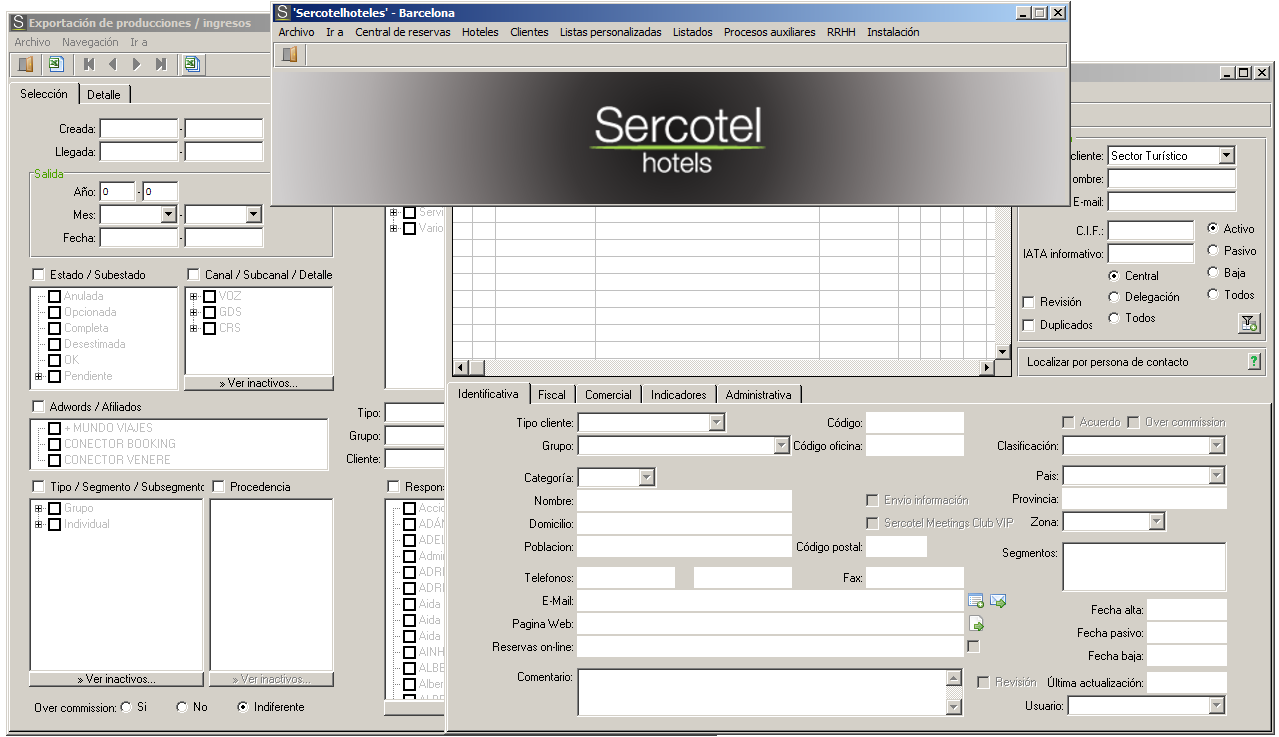Viewport: 1279px width, 737px height.
Task: Go to first record in Exportación toolbar
Action: pos(89,64)
